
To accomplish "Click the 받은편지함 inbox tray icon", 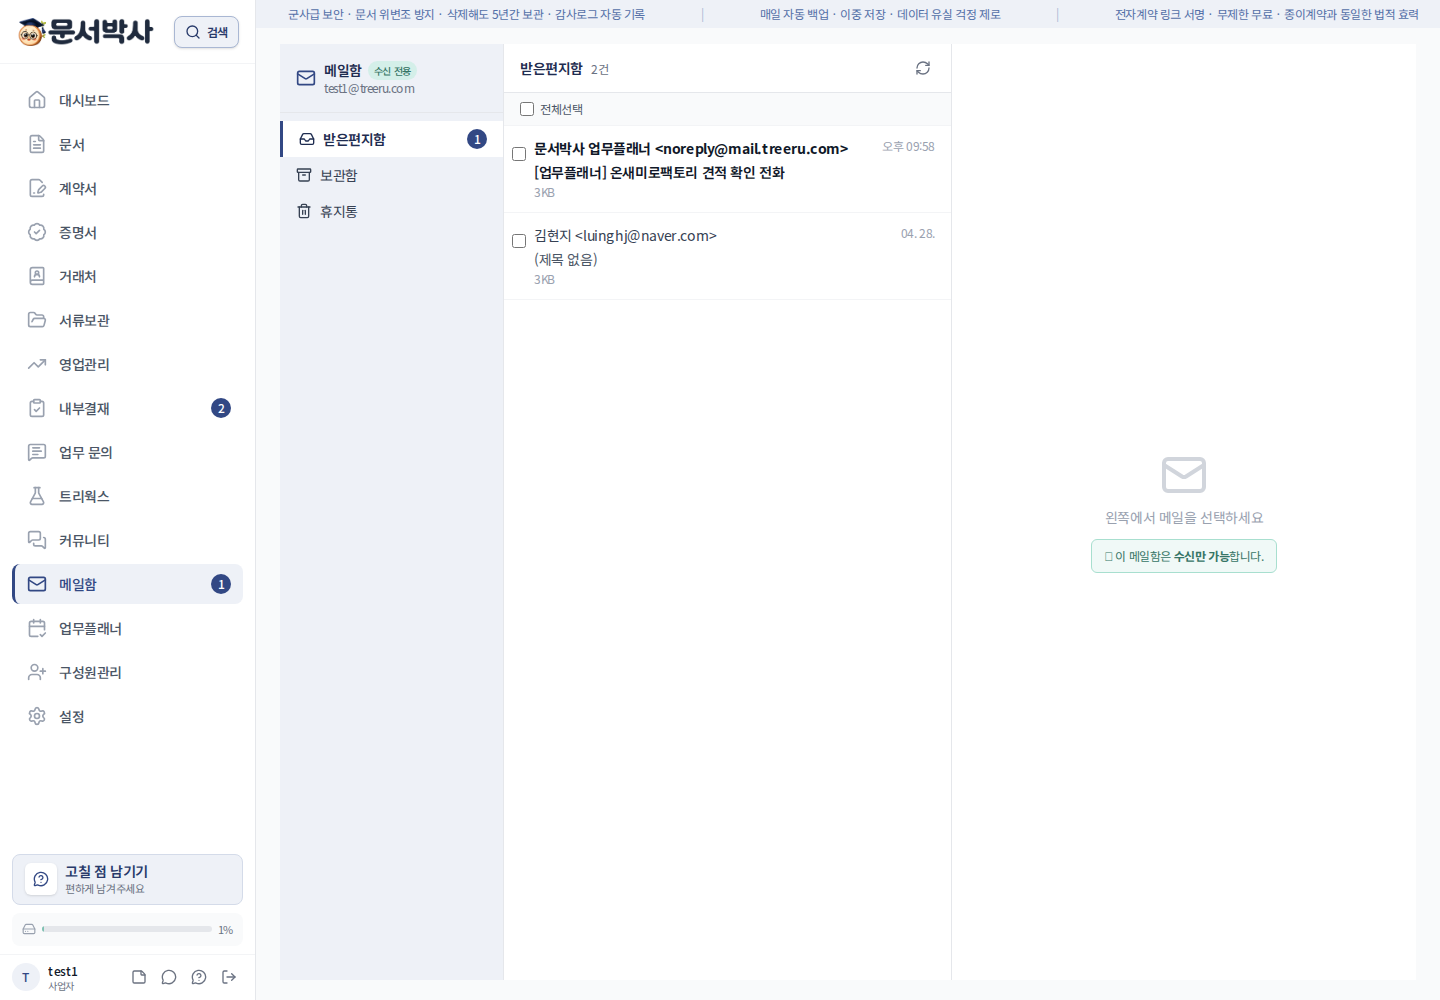I will click(x=307, y=139).
